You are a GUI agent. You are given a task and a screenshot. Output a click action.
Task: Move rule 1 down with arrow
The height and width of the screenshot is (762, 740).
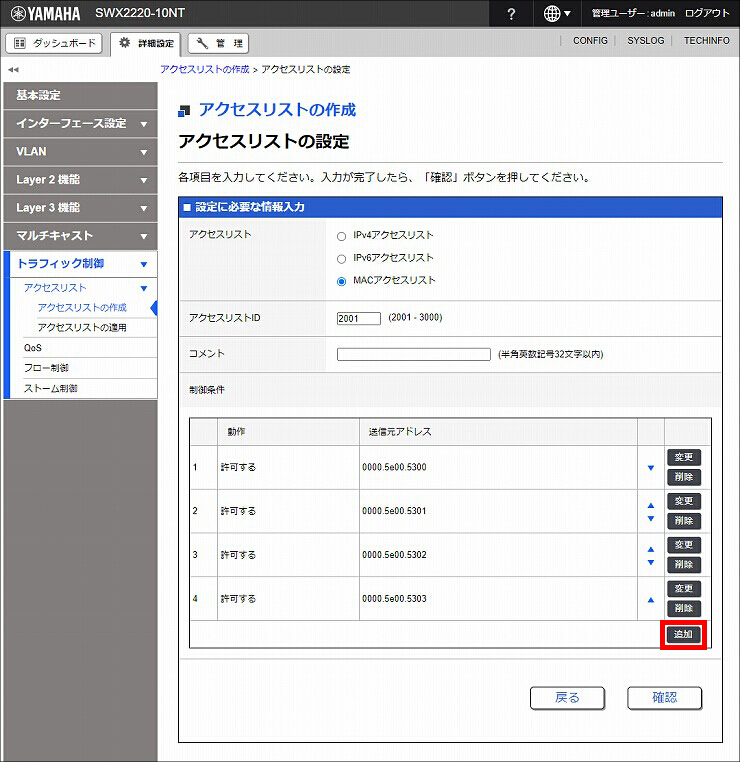point(651,468)
